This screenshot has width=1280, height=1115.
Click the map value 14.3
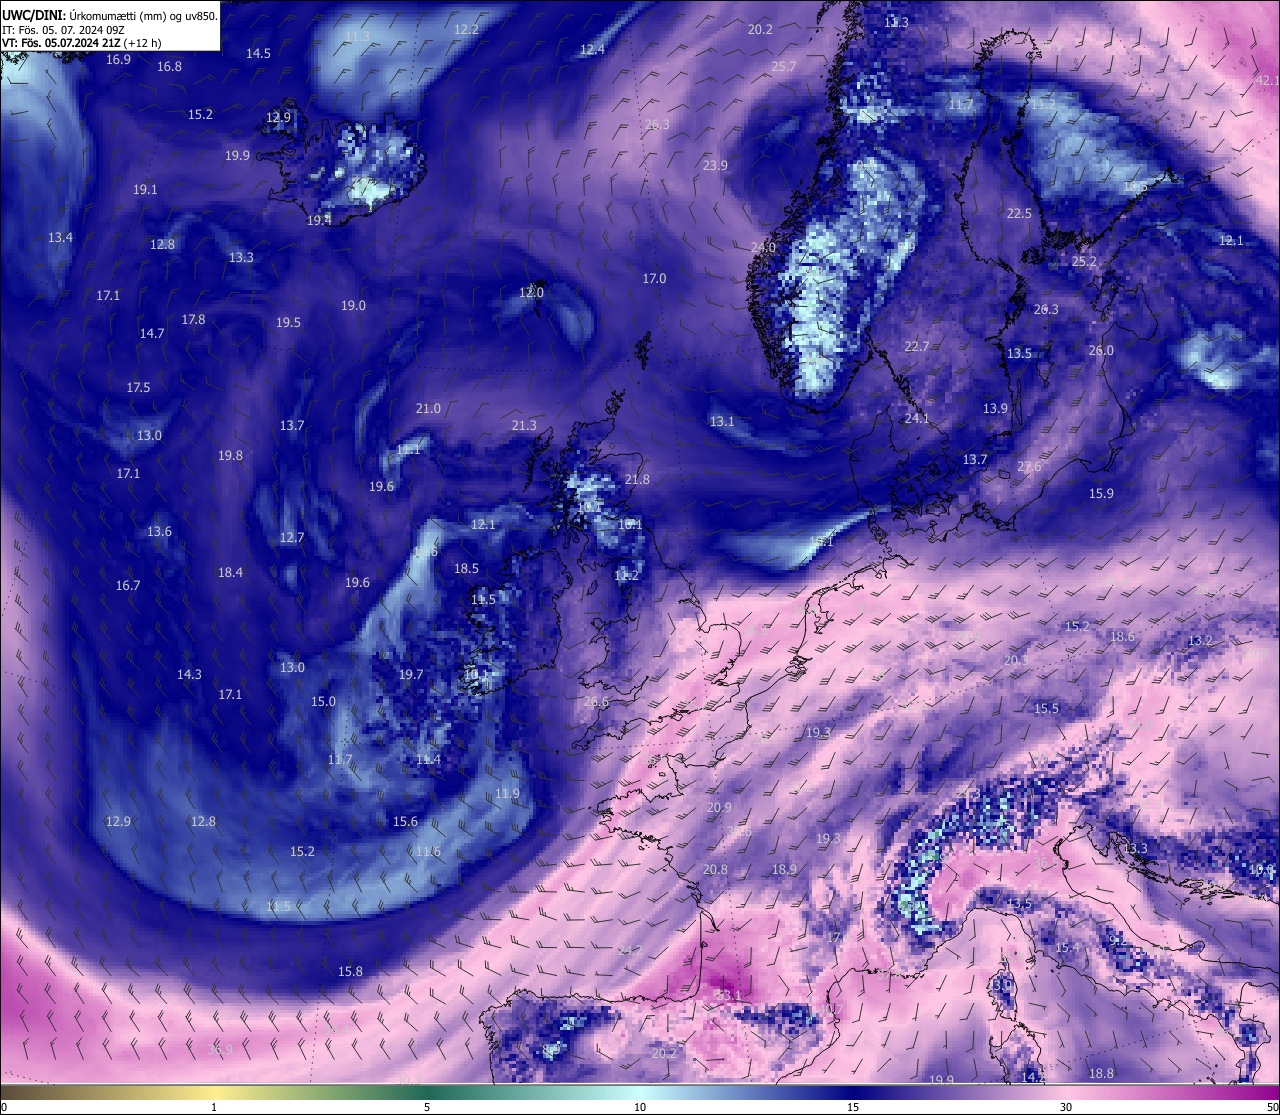click(x=189, y=675)
